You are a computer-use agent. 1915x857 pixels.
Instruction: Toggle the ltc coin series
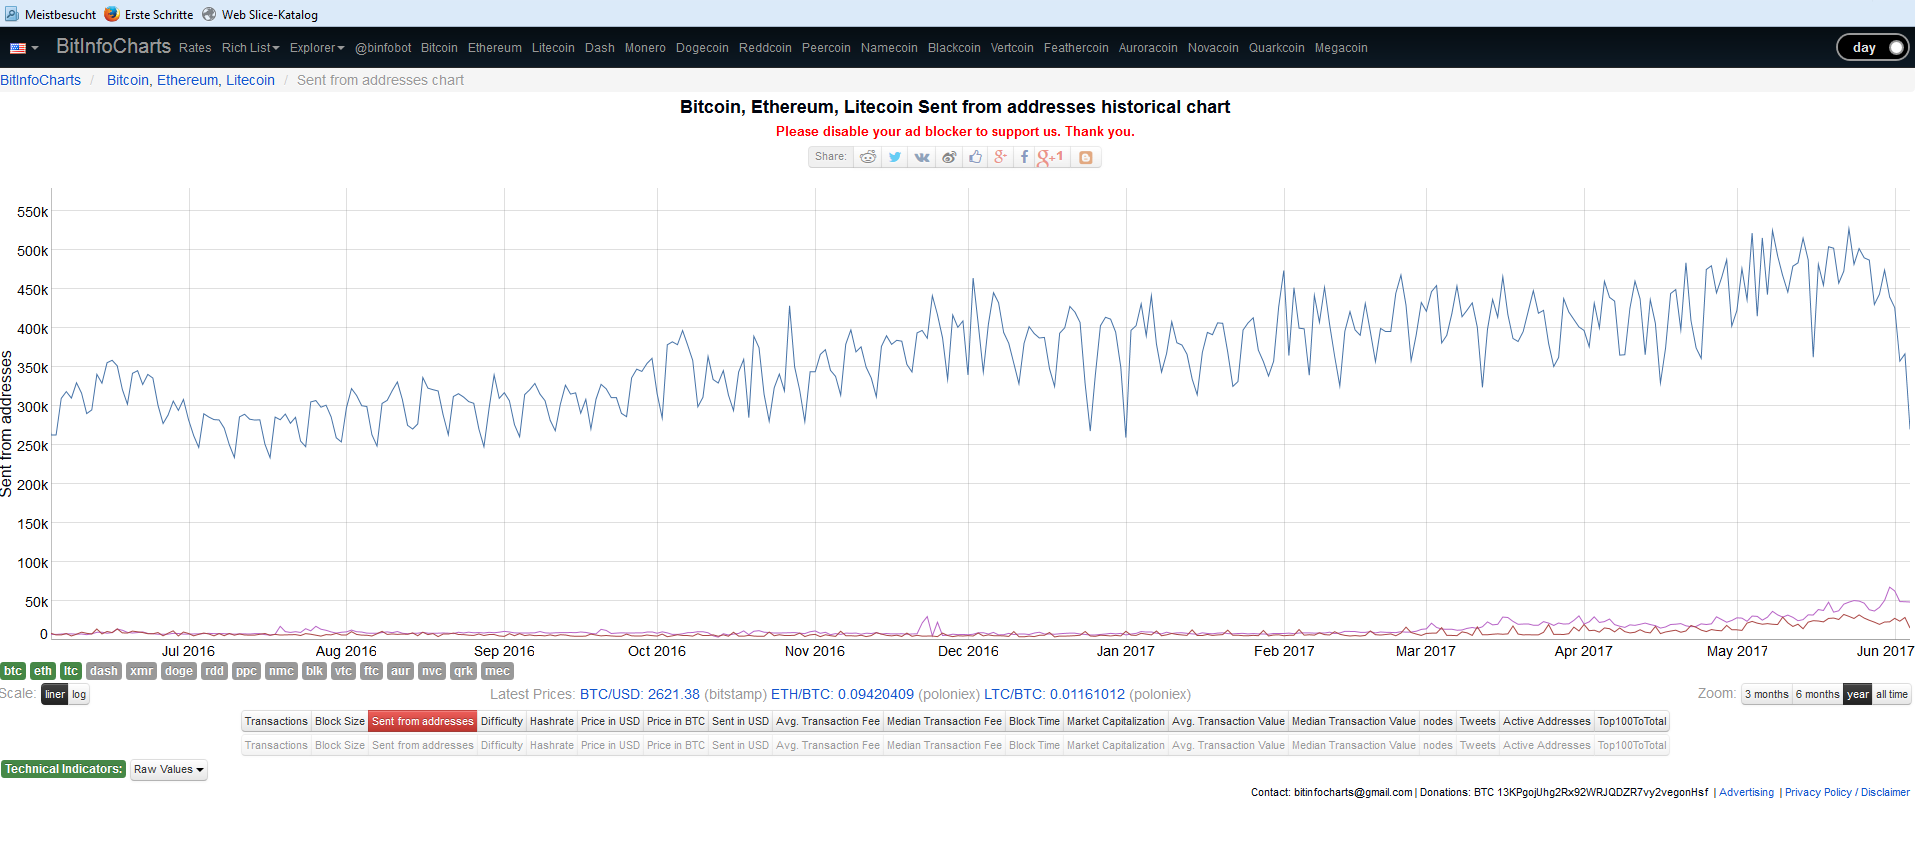[x=71, y=671]
